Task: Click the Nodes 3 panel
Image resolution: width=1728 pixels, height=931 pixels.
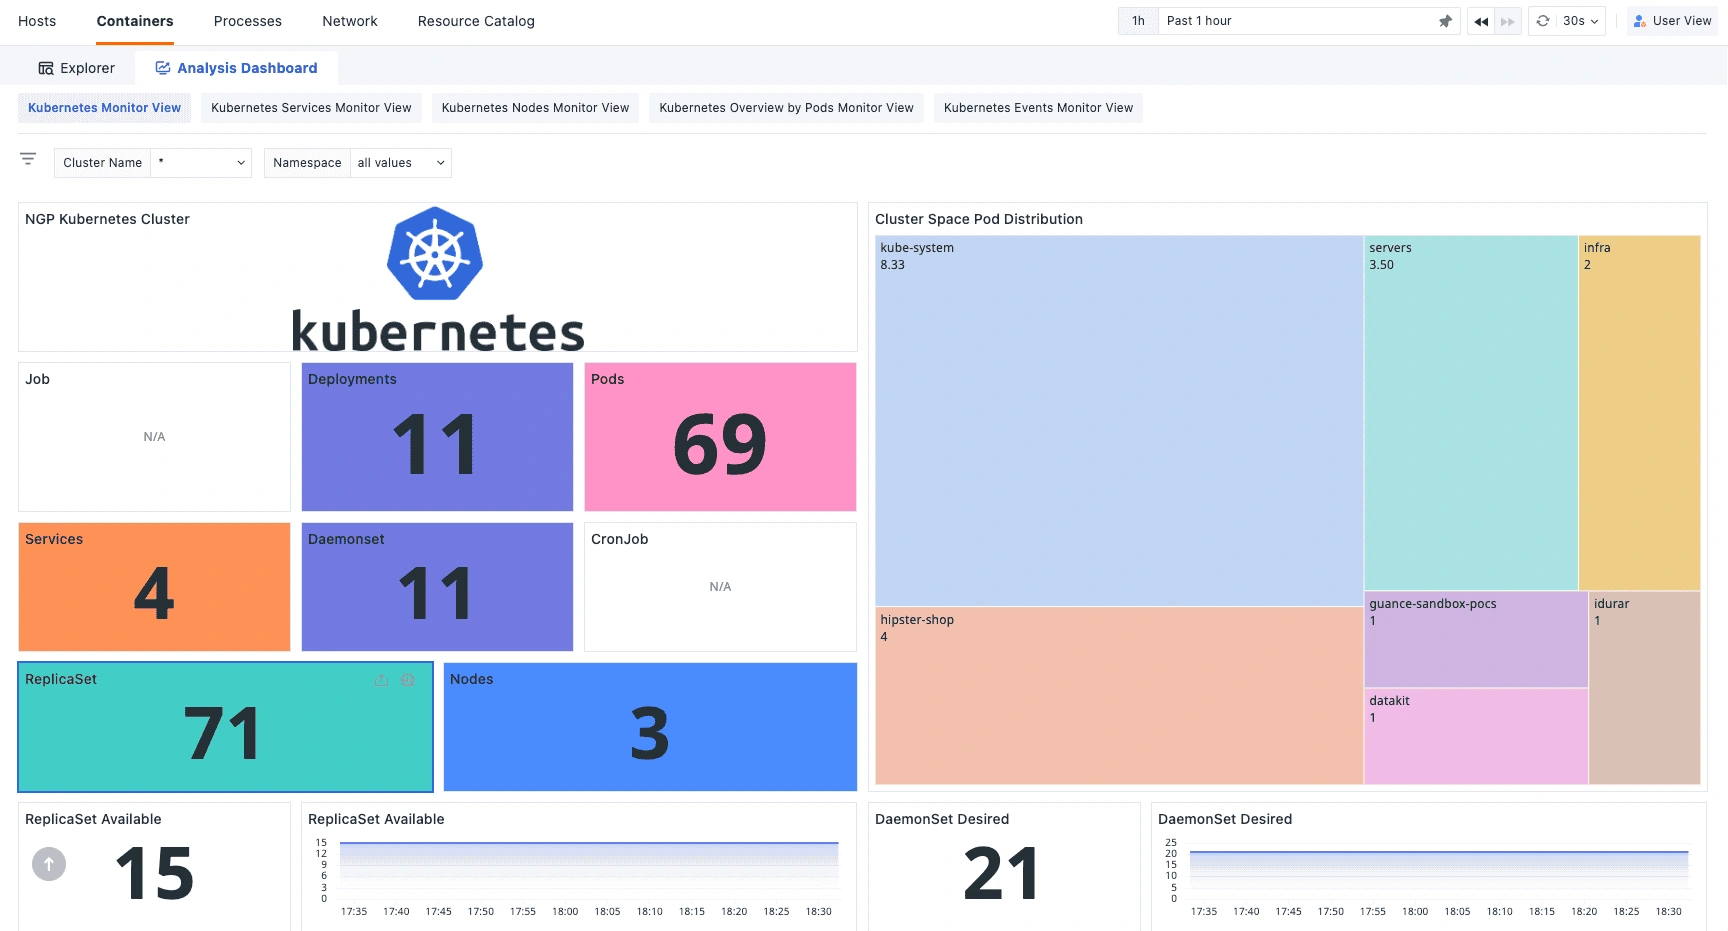Action: (650, 727)
